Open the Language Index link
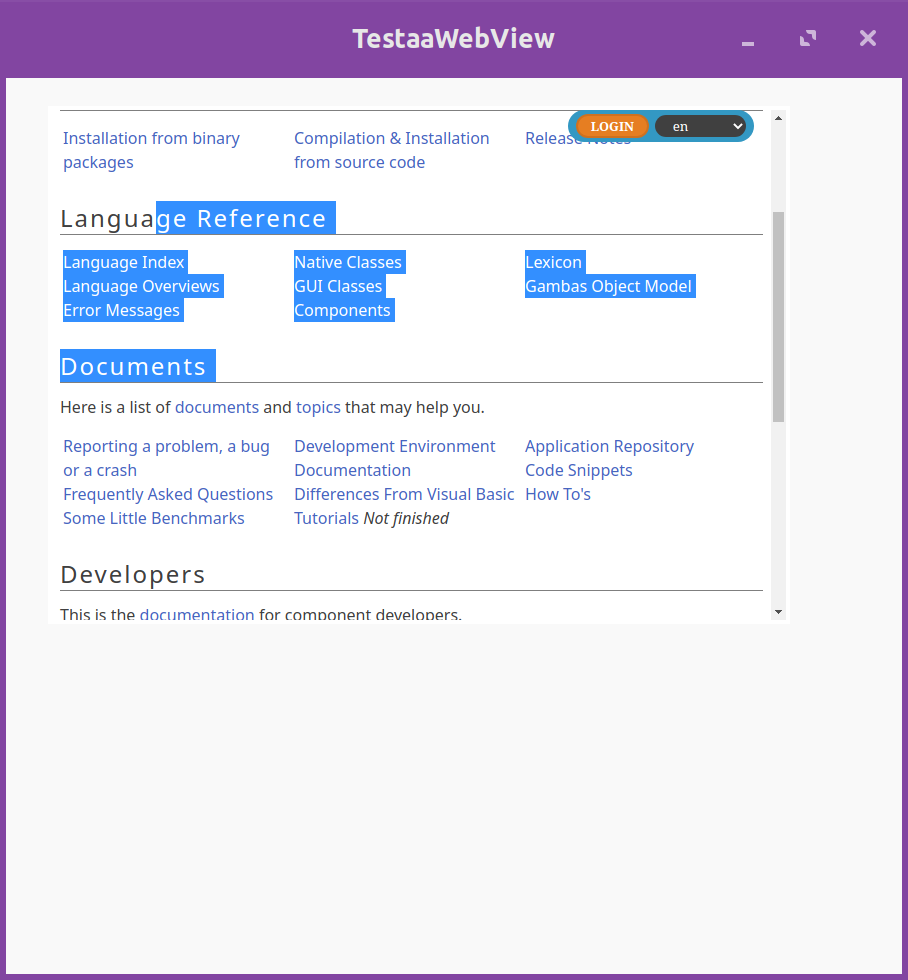This screenshot has width=908, height=980. pyautogui.click(x=124, y=262)
